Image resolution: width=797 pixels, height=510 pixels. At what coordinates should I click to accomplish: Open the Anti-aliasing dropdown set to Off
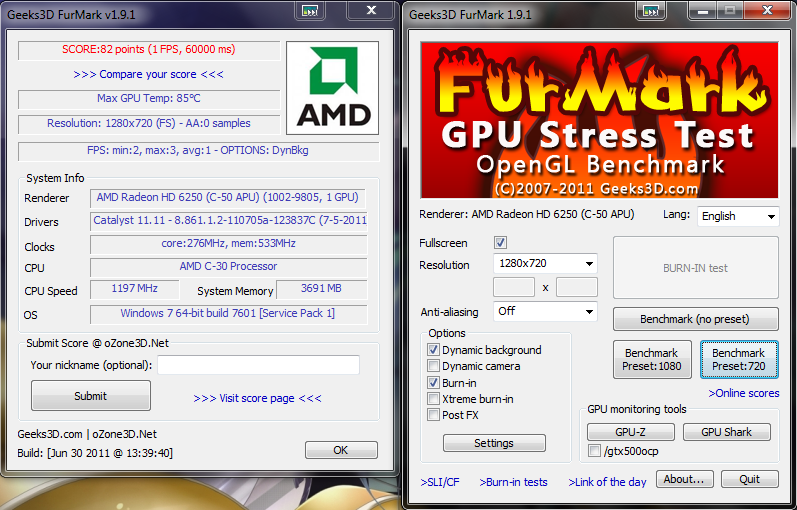point(545,311)
